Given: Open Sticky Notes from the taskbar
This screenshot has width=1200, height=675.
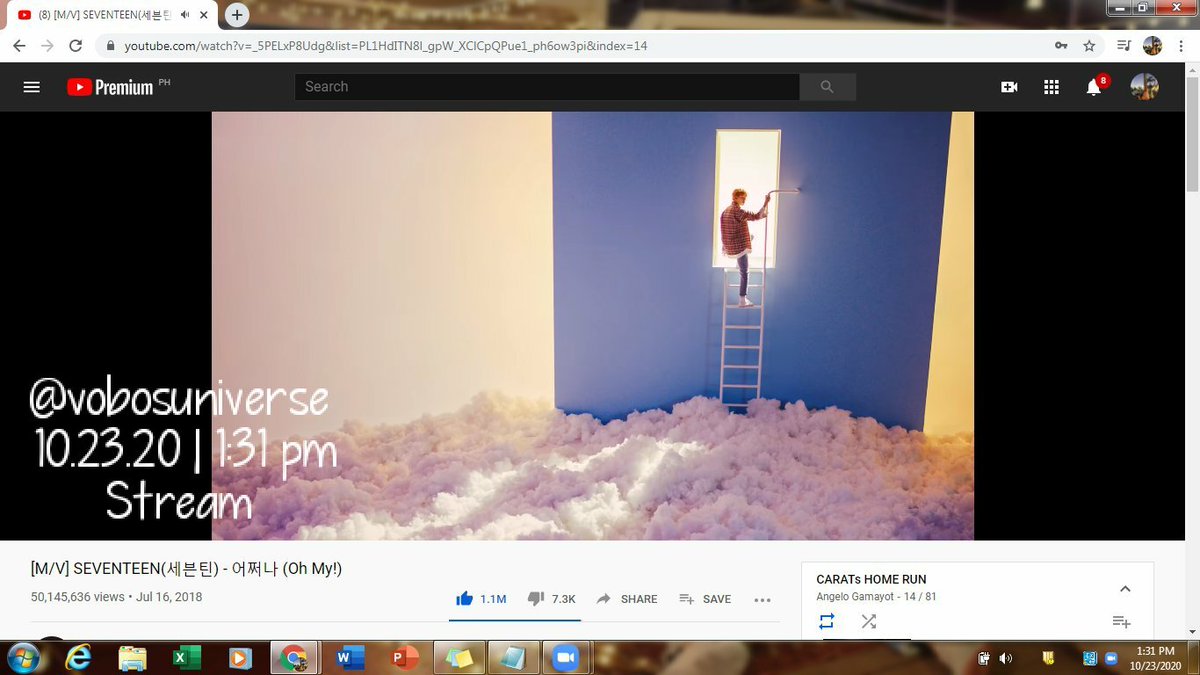Looking at the screenshot, I should click(x=457, y=657).
